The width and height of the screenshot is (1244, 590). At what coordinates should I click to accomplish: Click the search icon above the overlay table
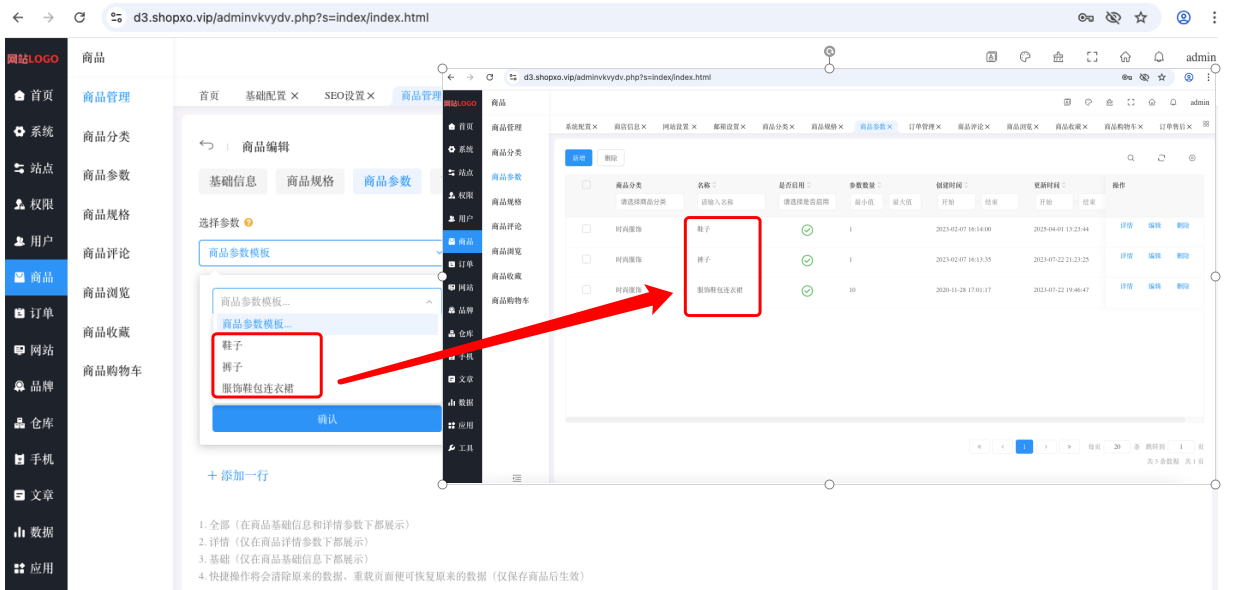pyautogui.click(x=1131, y=158)
